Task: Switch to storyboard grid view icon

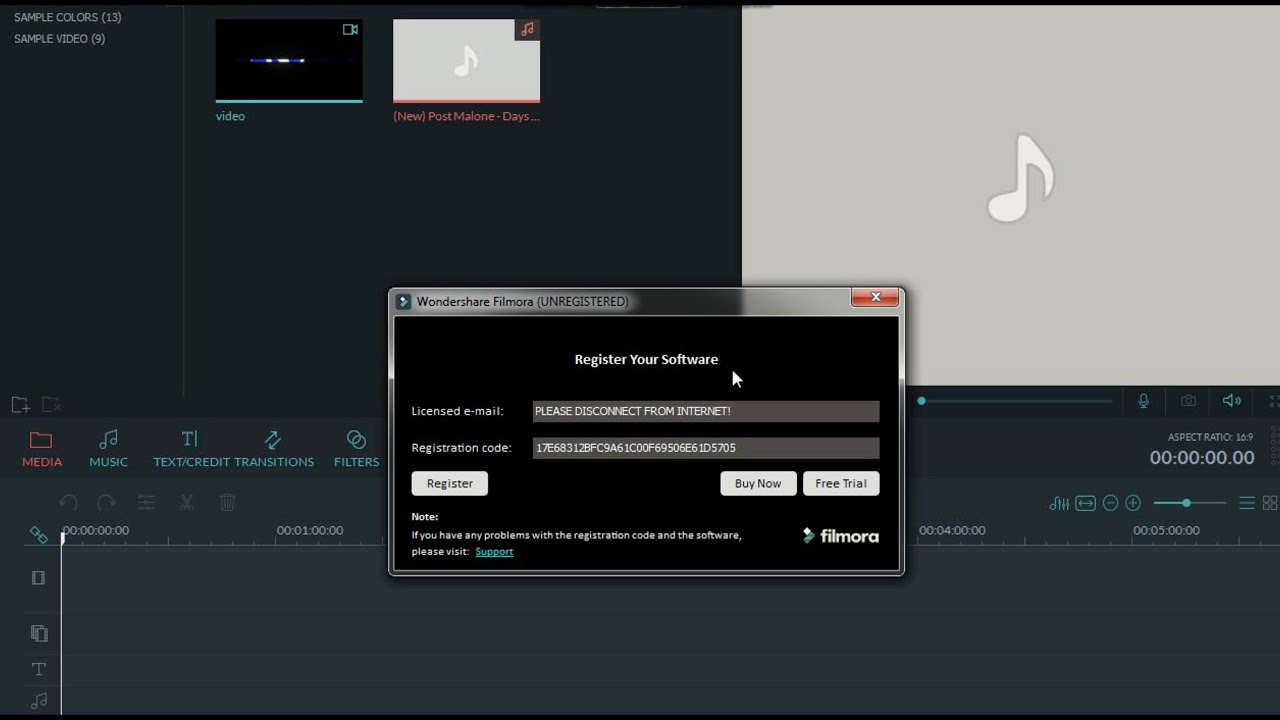Action: 1270,504
